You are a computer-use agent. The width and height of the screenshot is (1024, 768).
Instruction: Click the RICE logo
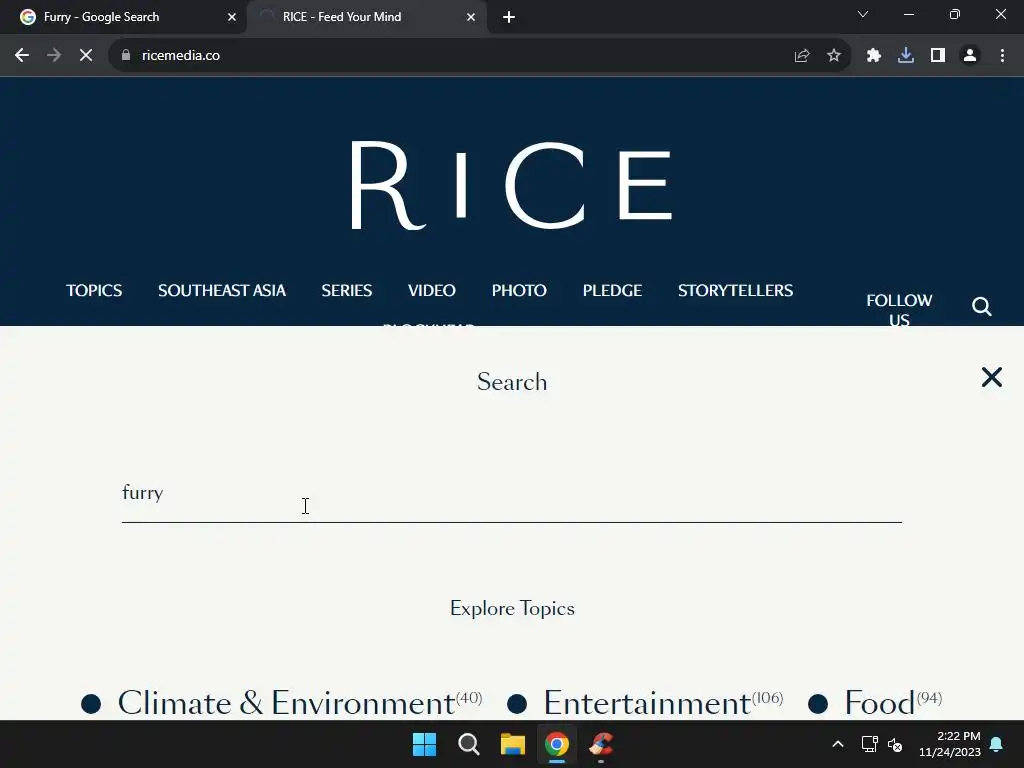(511, 185)
